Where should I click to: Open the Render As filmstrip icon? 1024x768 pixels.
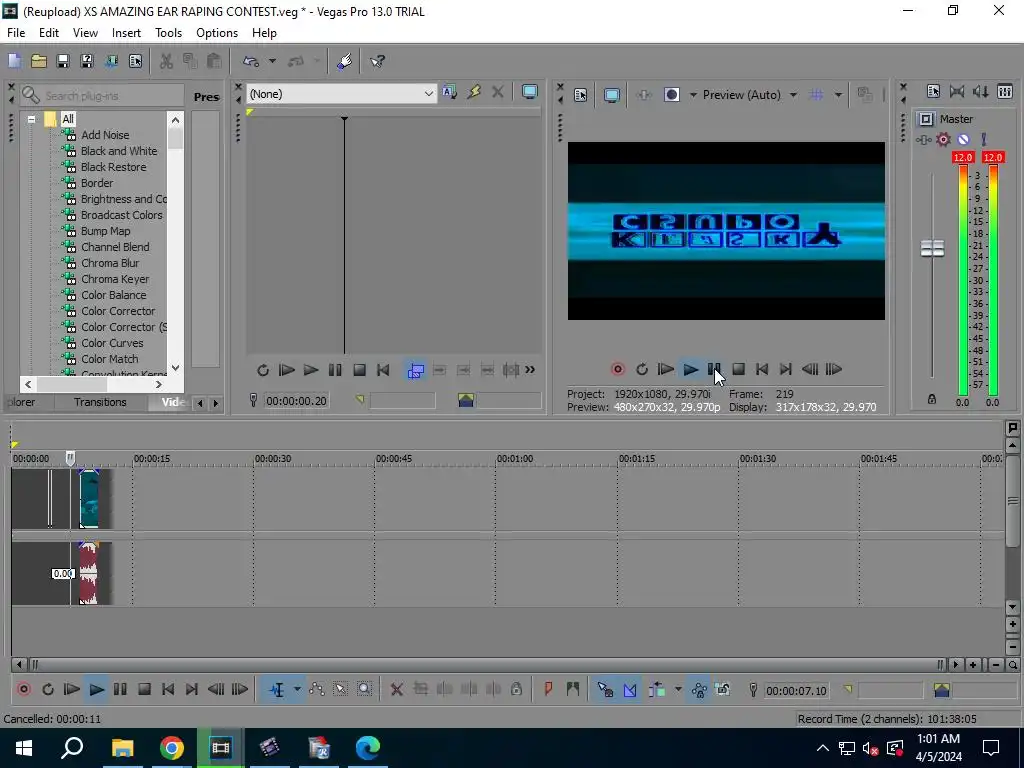coord(111,61)
